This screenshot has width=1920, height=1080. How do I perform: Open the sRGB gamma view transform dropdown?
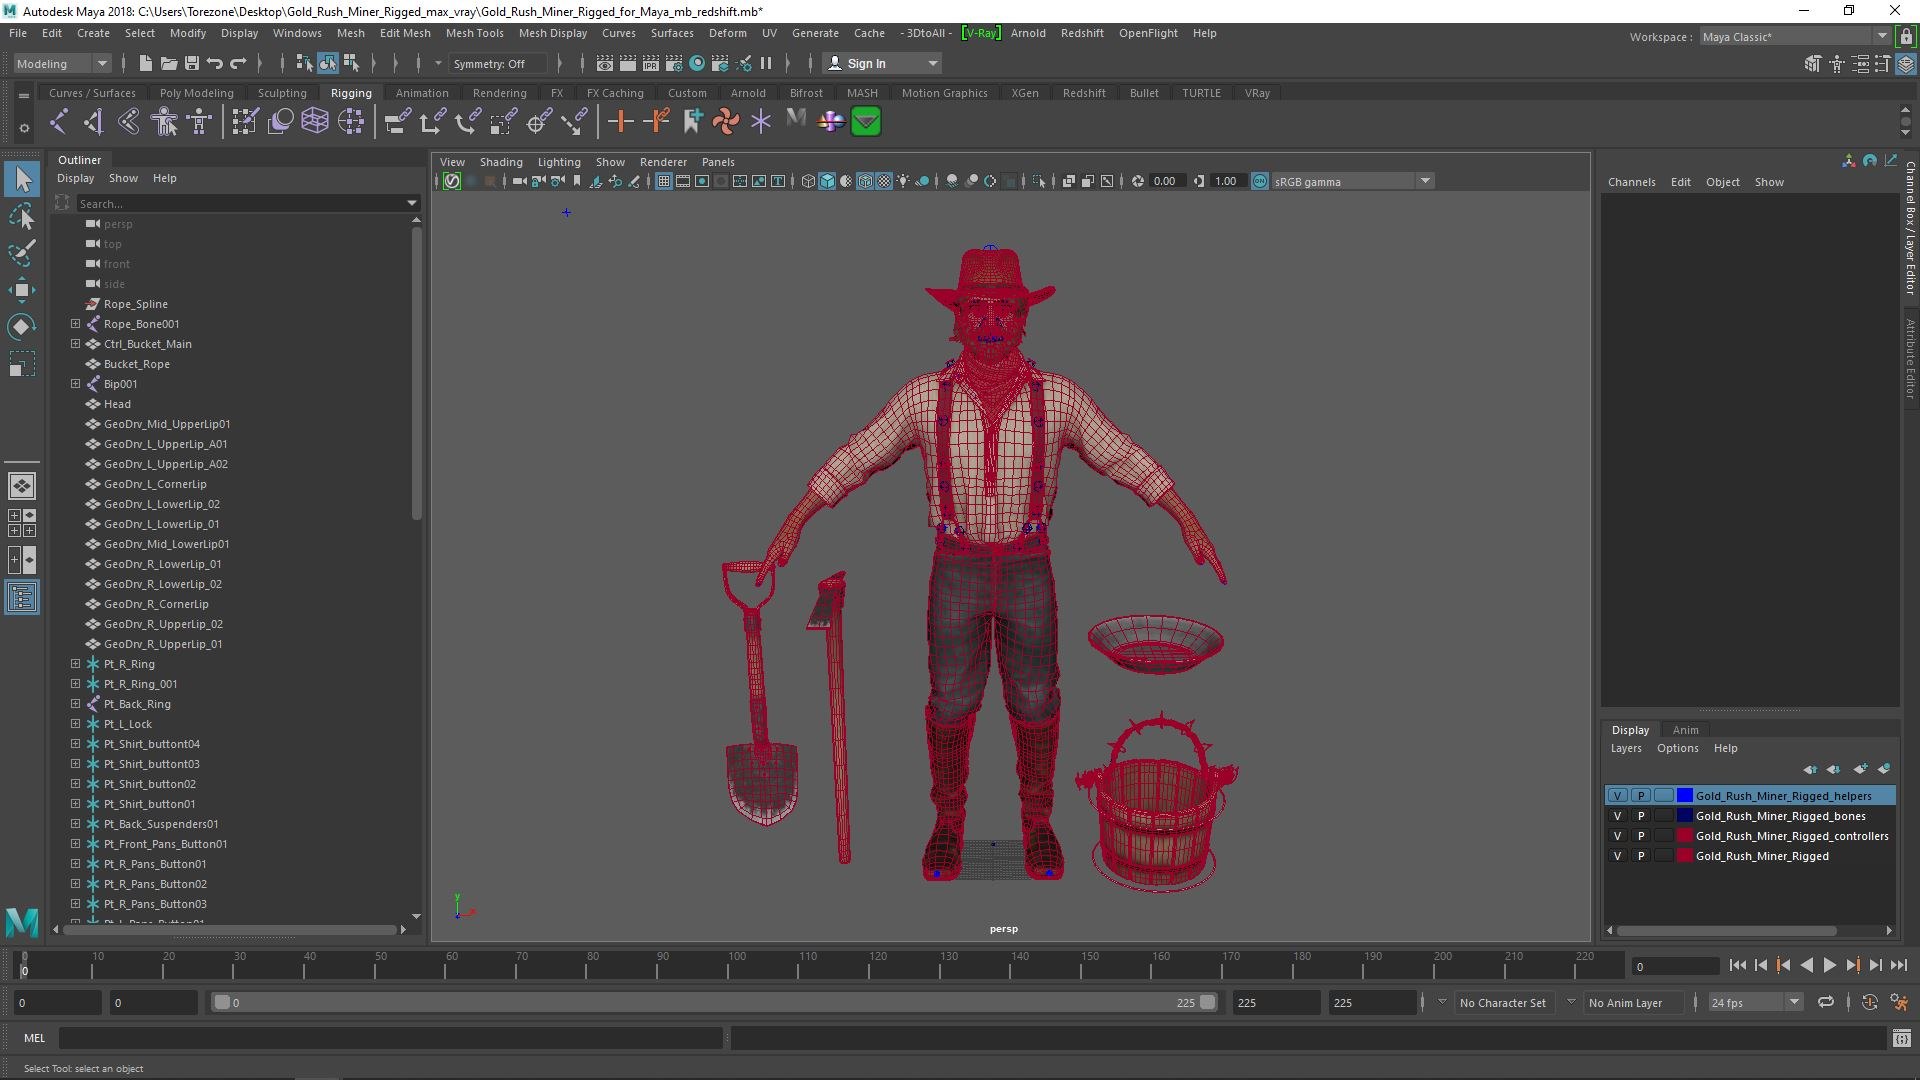[1353, 181]
